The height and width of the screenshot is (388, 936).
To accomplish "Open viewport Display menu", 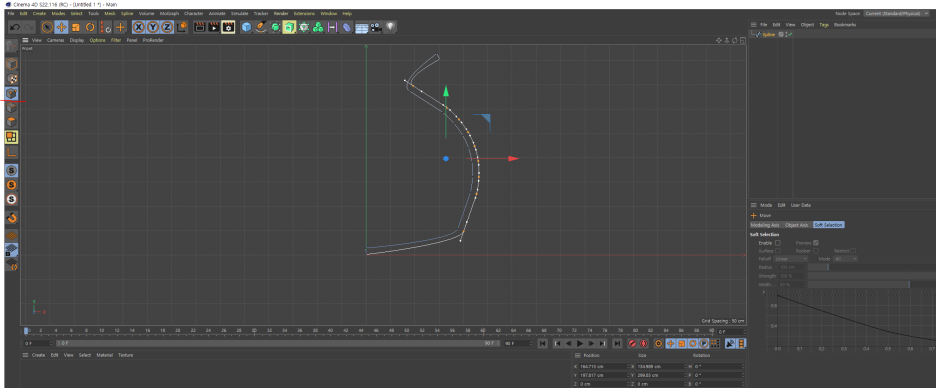I will coord(77,40).
